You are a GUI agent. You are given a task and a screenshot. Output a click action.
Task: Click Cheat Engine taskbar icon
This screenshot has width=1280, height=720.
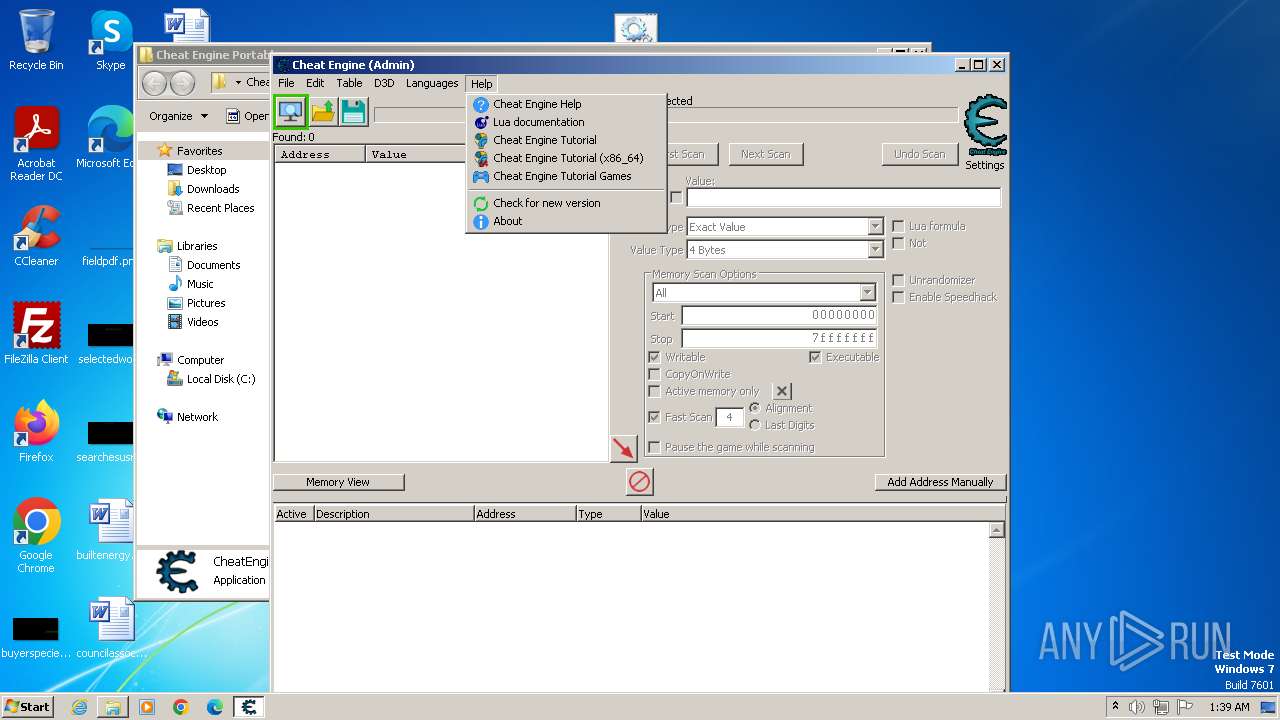pyautogui.click(x=249, y=707)
